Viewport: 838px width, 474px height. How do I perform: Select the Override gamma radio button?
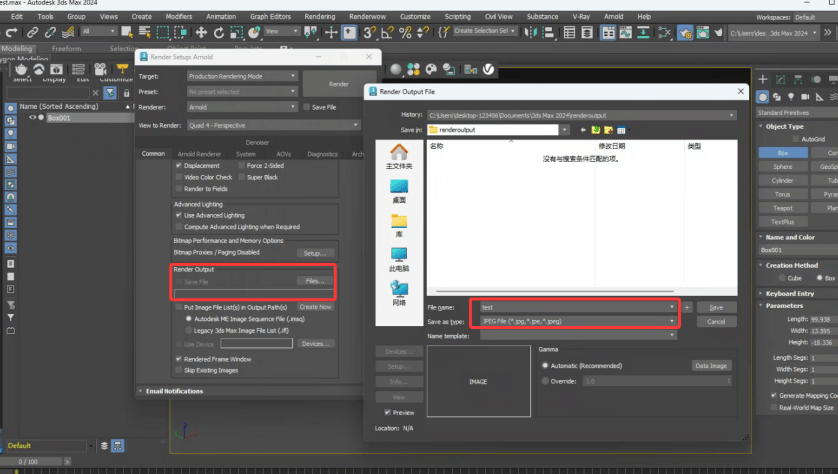pos(545,381)
